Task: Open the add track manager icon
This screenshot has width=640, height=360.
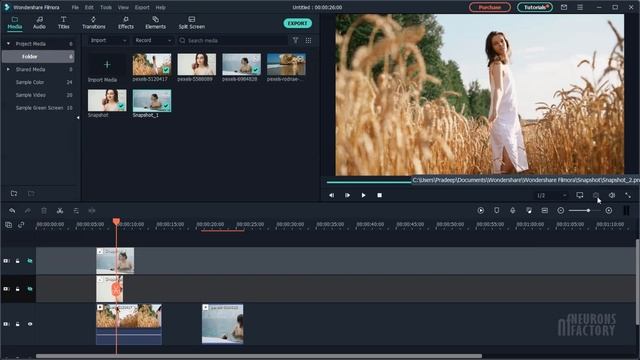Action: coord(8,225)
